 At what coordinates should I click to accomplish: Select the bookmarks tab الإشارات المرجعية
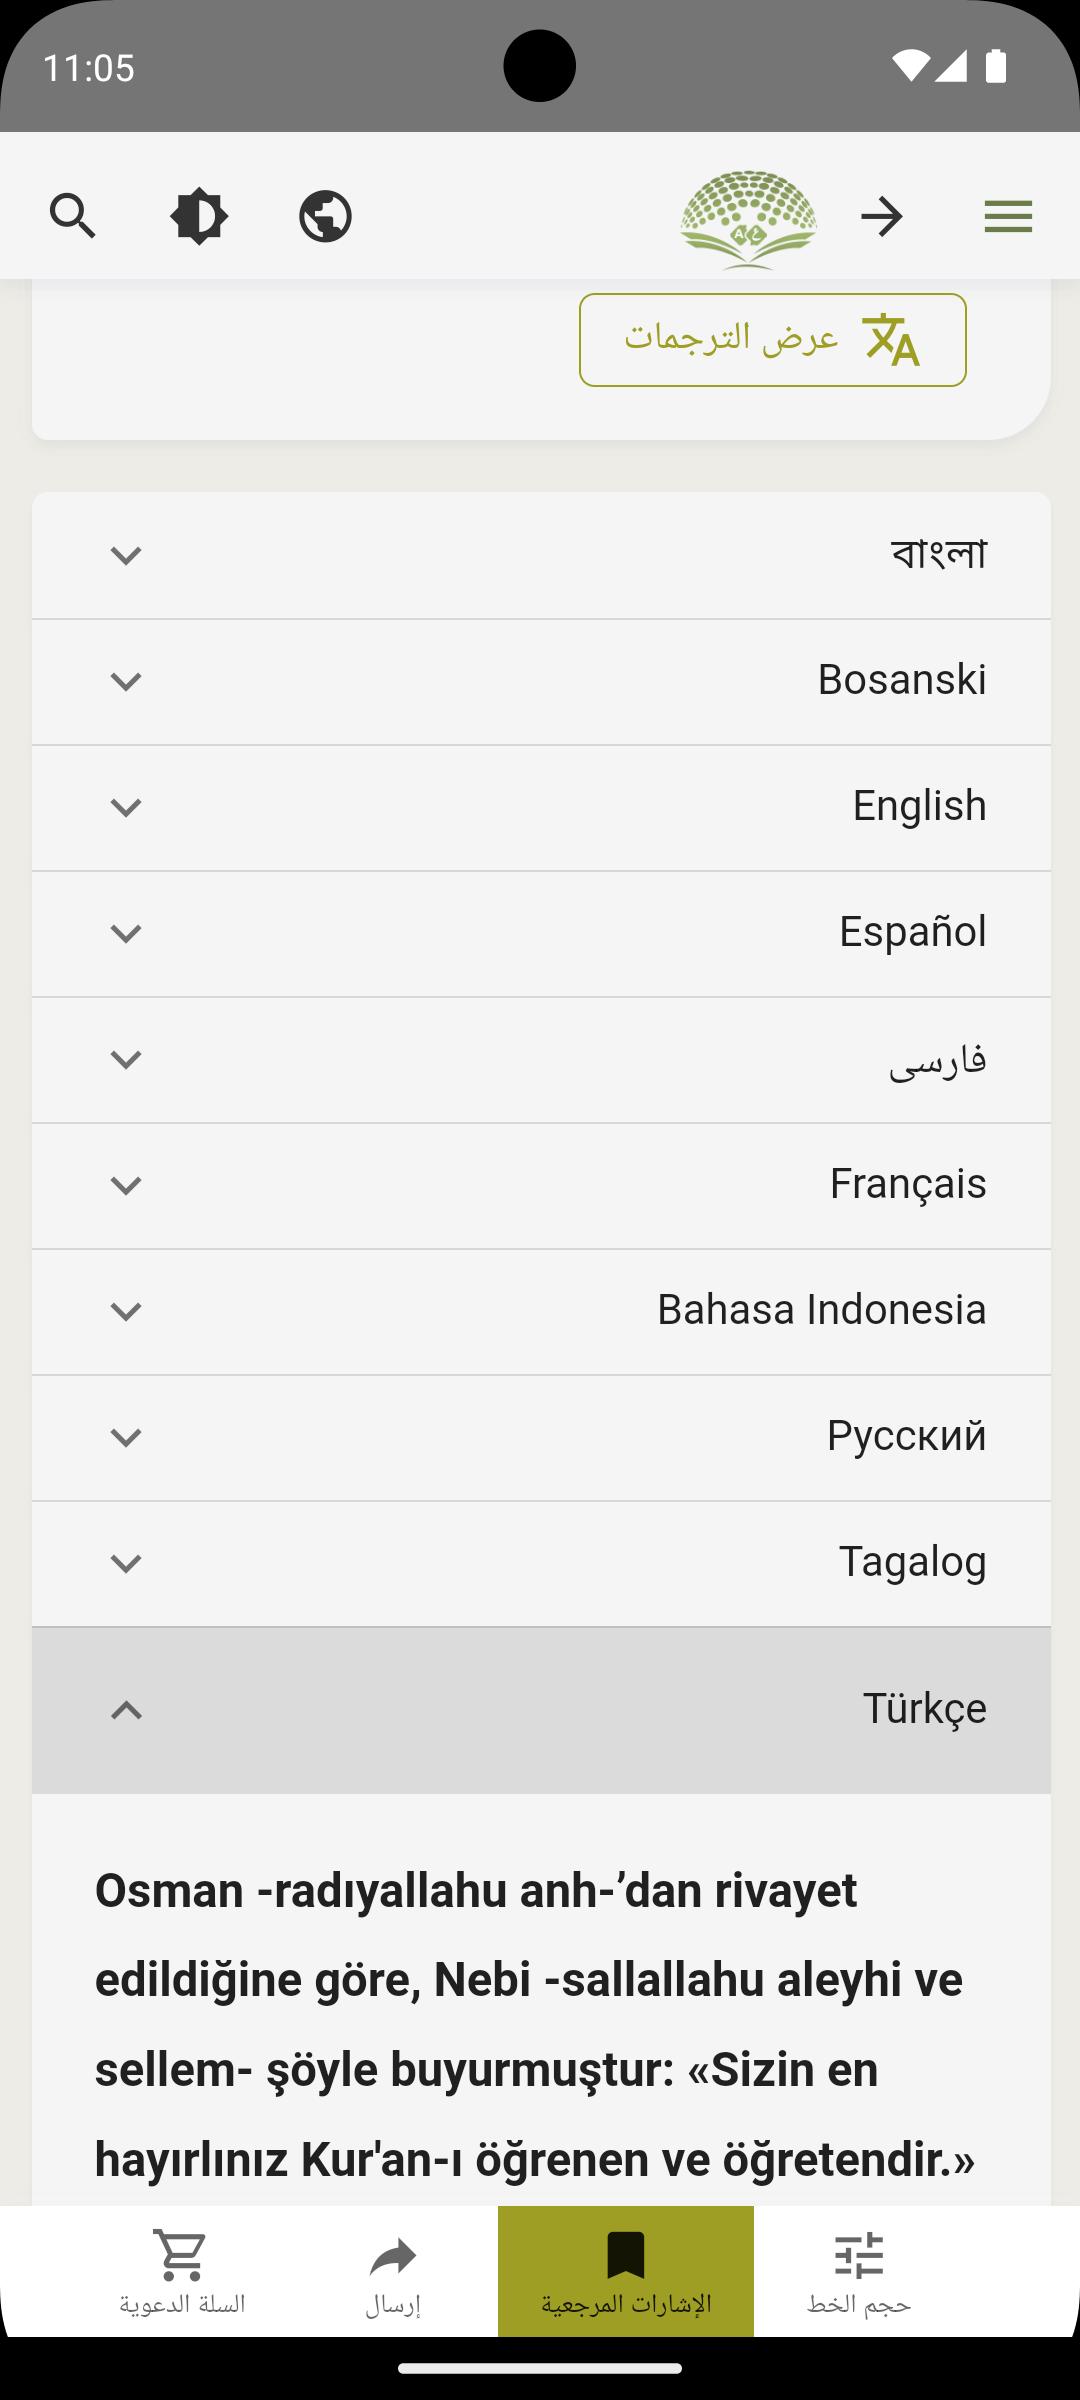coord(626,2272)
